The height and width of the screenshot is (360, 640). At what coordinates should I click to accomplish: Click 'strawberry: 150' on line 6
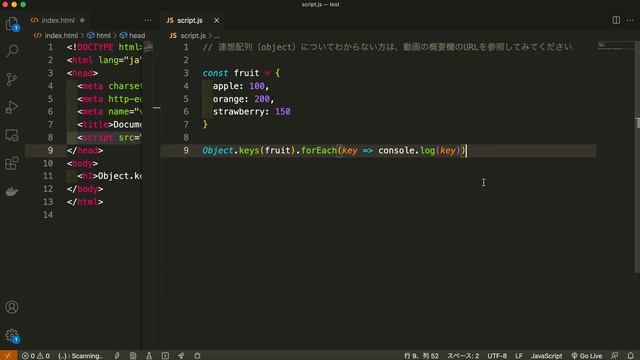(251, 111)
